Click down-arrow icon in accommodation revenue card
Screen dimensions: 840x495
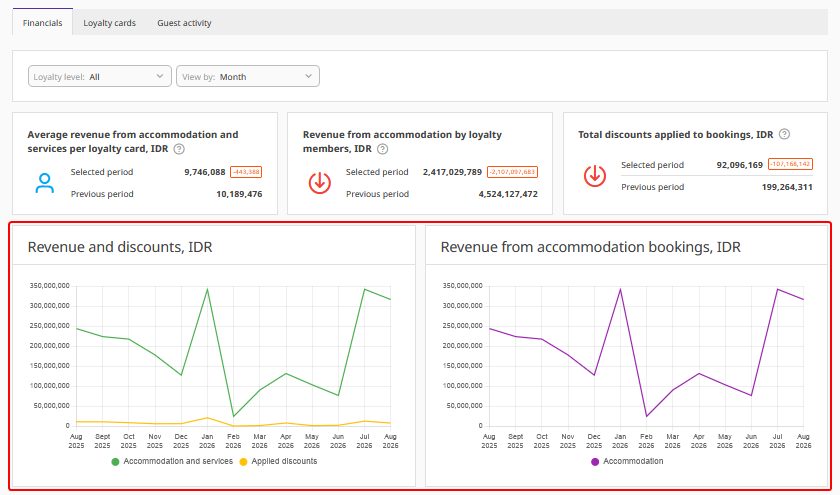320,183
